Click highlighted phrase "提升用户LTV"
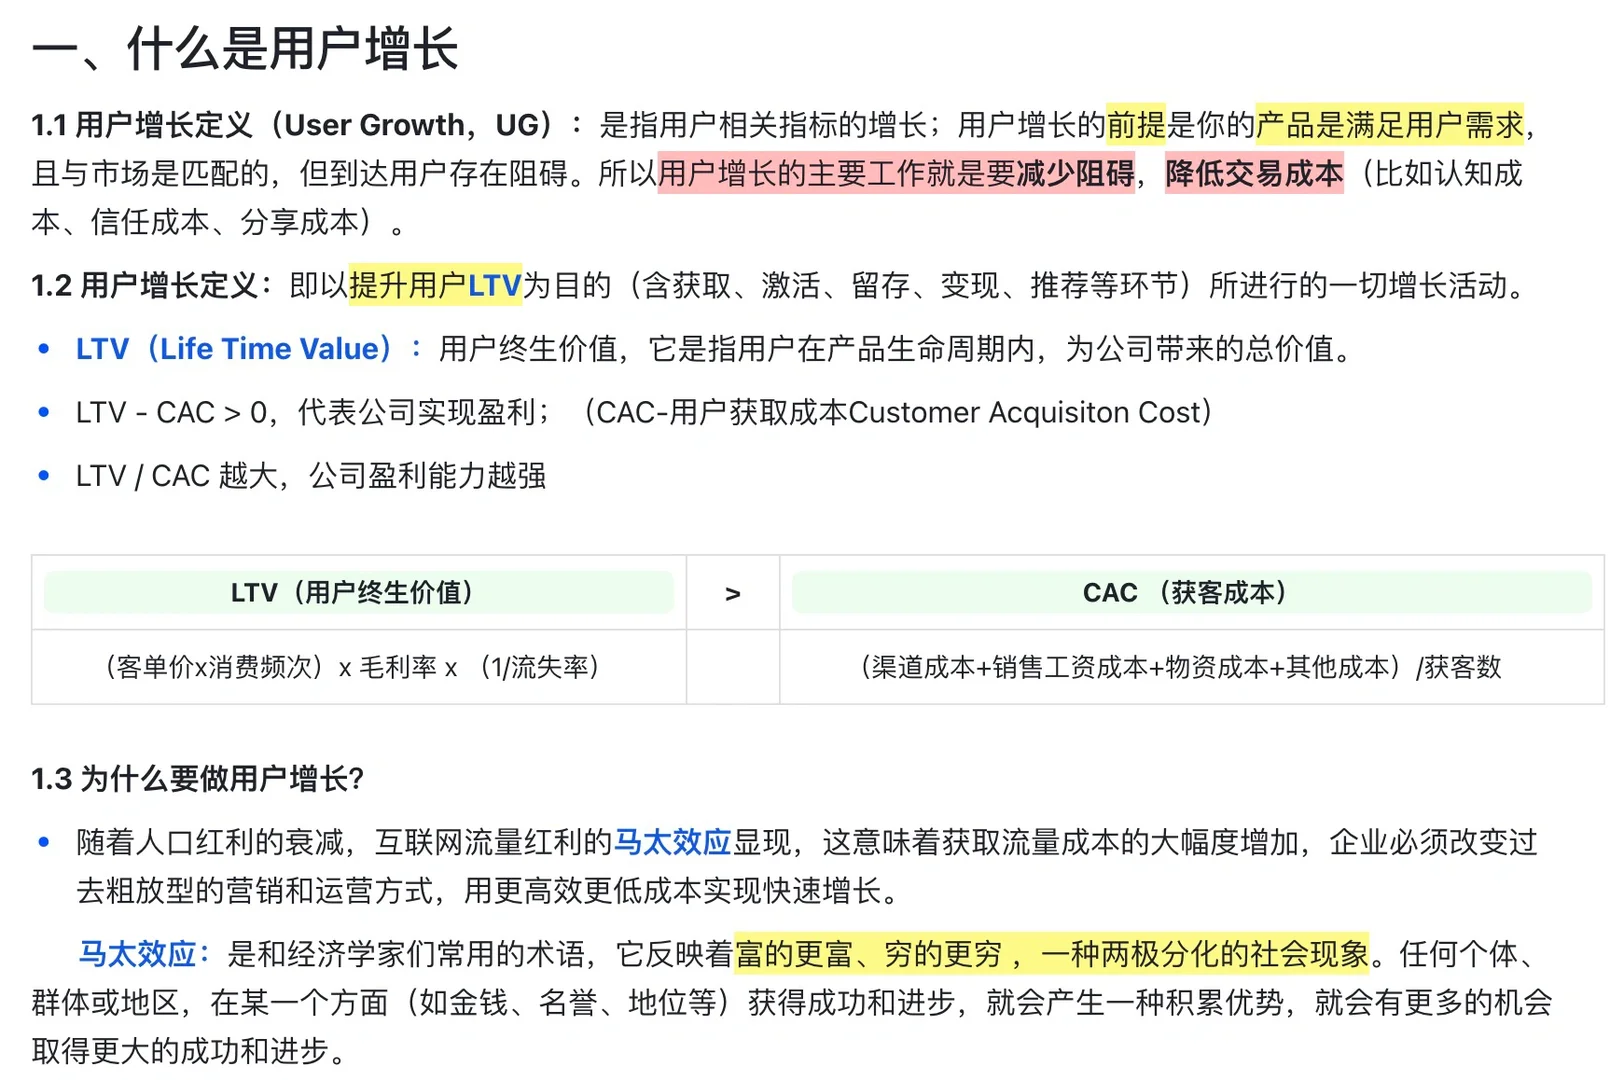 435,286
